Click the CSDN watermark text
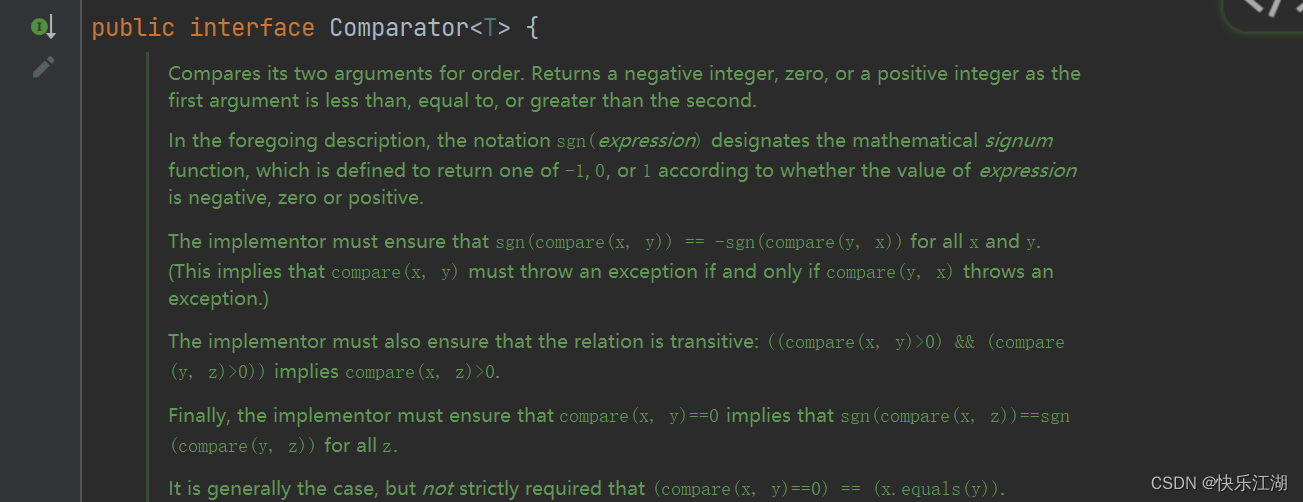The width and height of the screenshot is (1303, 502). 1219,484
